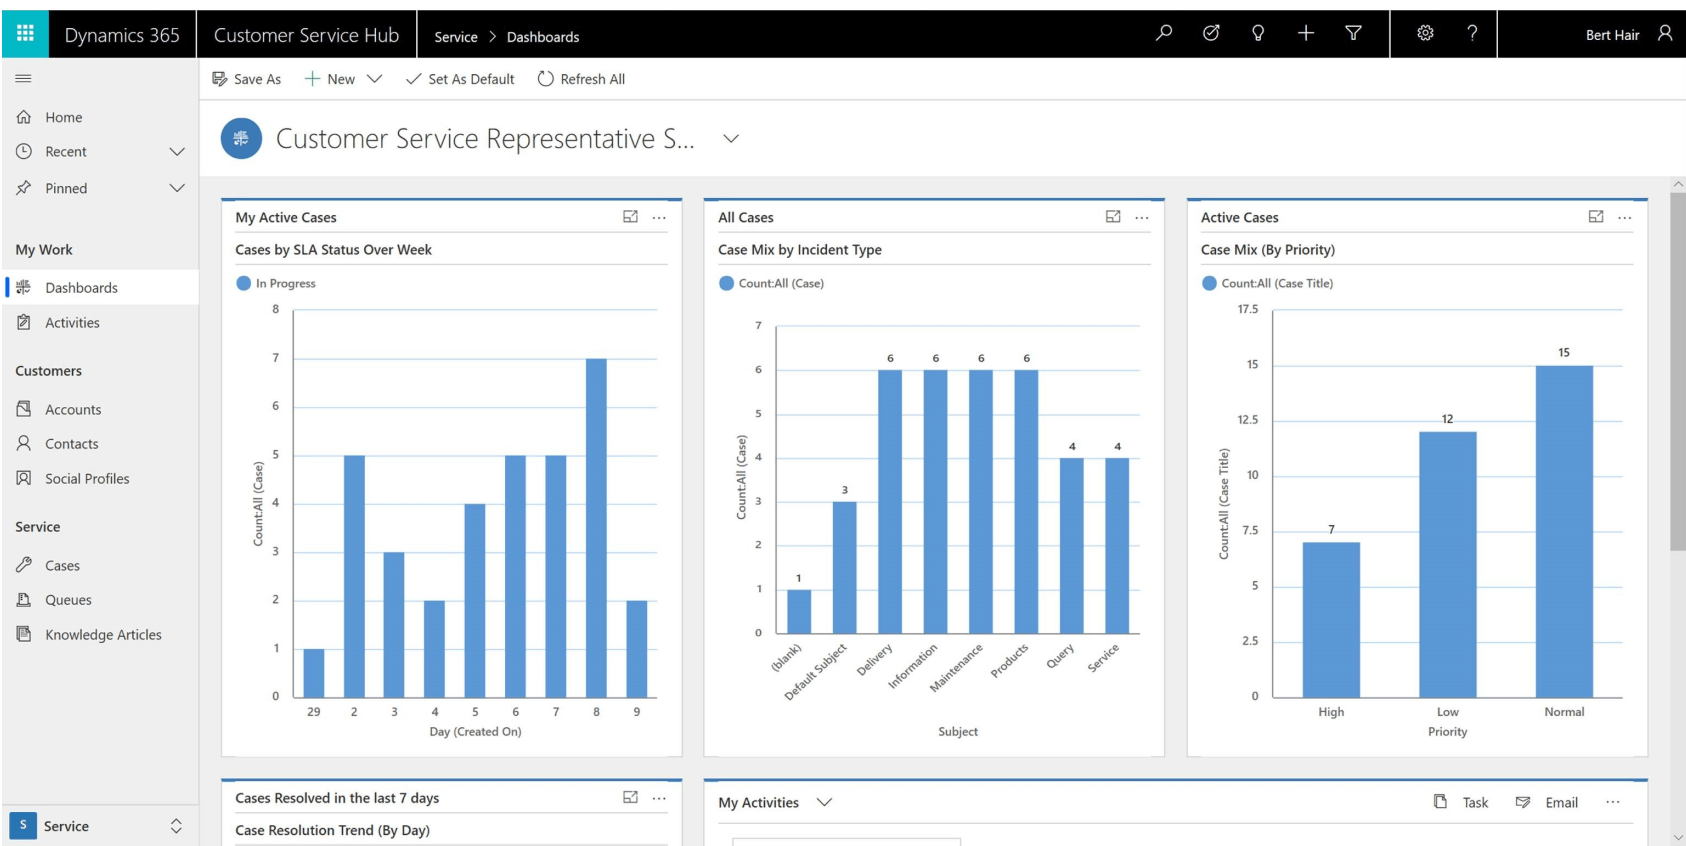Toggle the Count:All (Case Title) legend
Screen dimensions: 1686x846
coord(1267,283)
